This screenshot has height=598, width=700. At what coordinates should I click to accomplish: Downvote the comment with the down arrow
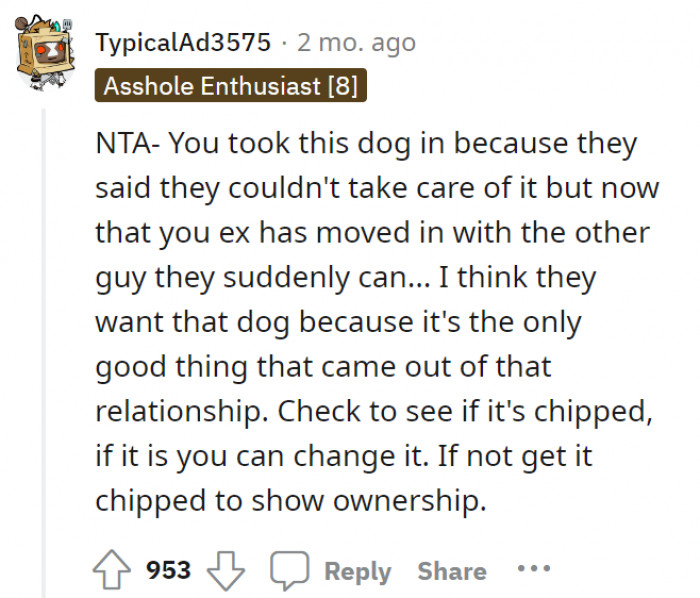pos(225,570)
